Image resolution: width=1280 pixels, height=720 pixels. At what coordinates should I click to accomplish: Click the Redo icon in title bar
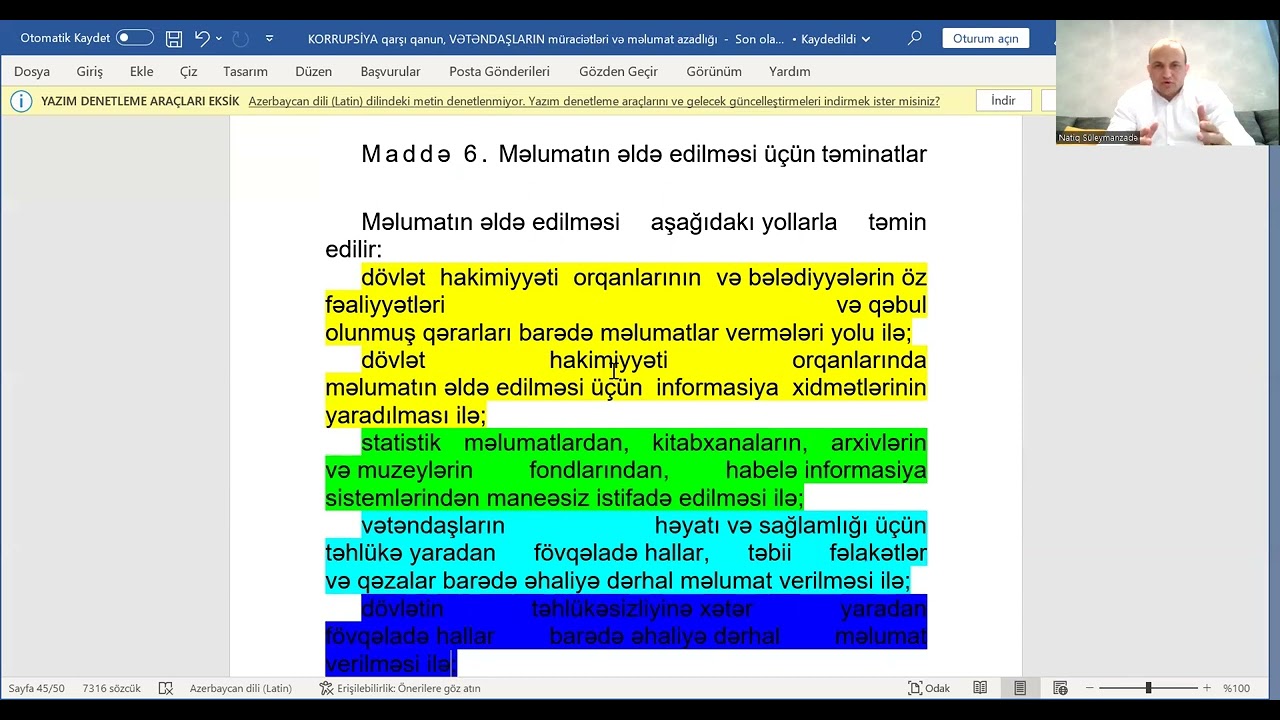[x=240, y=38]
